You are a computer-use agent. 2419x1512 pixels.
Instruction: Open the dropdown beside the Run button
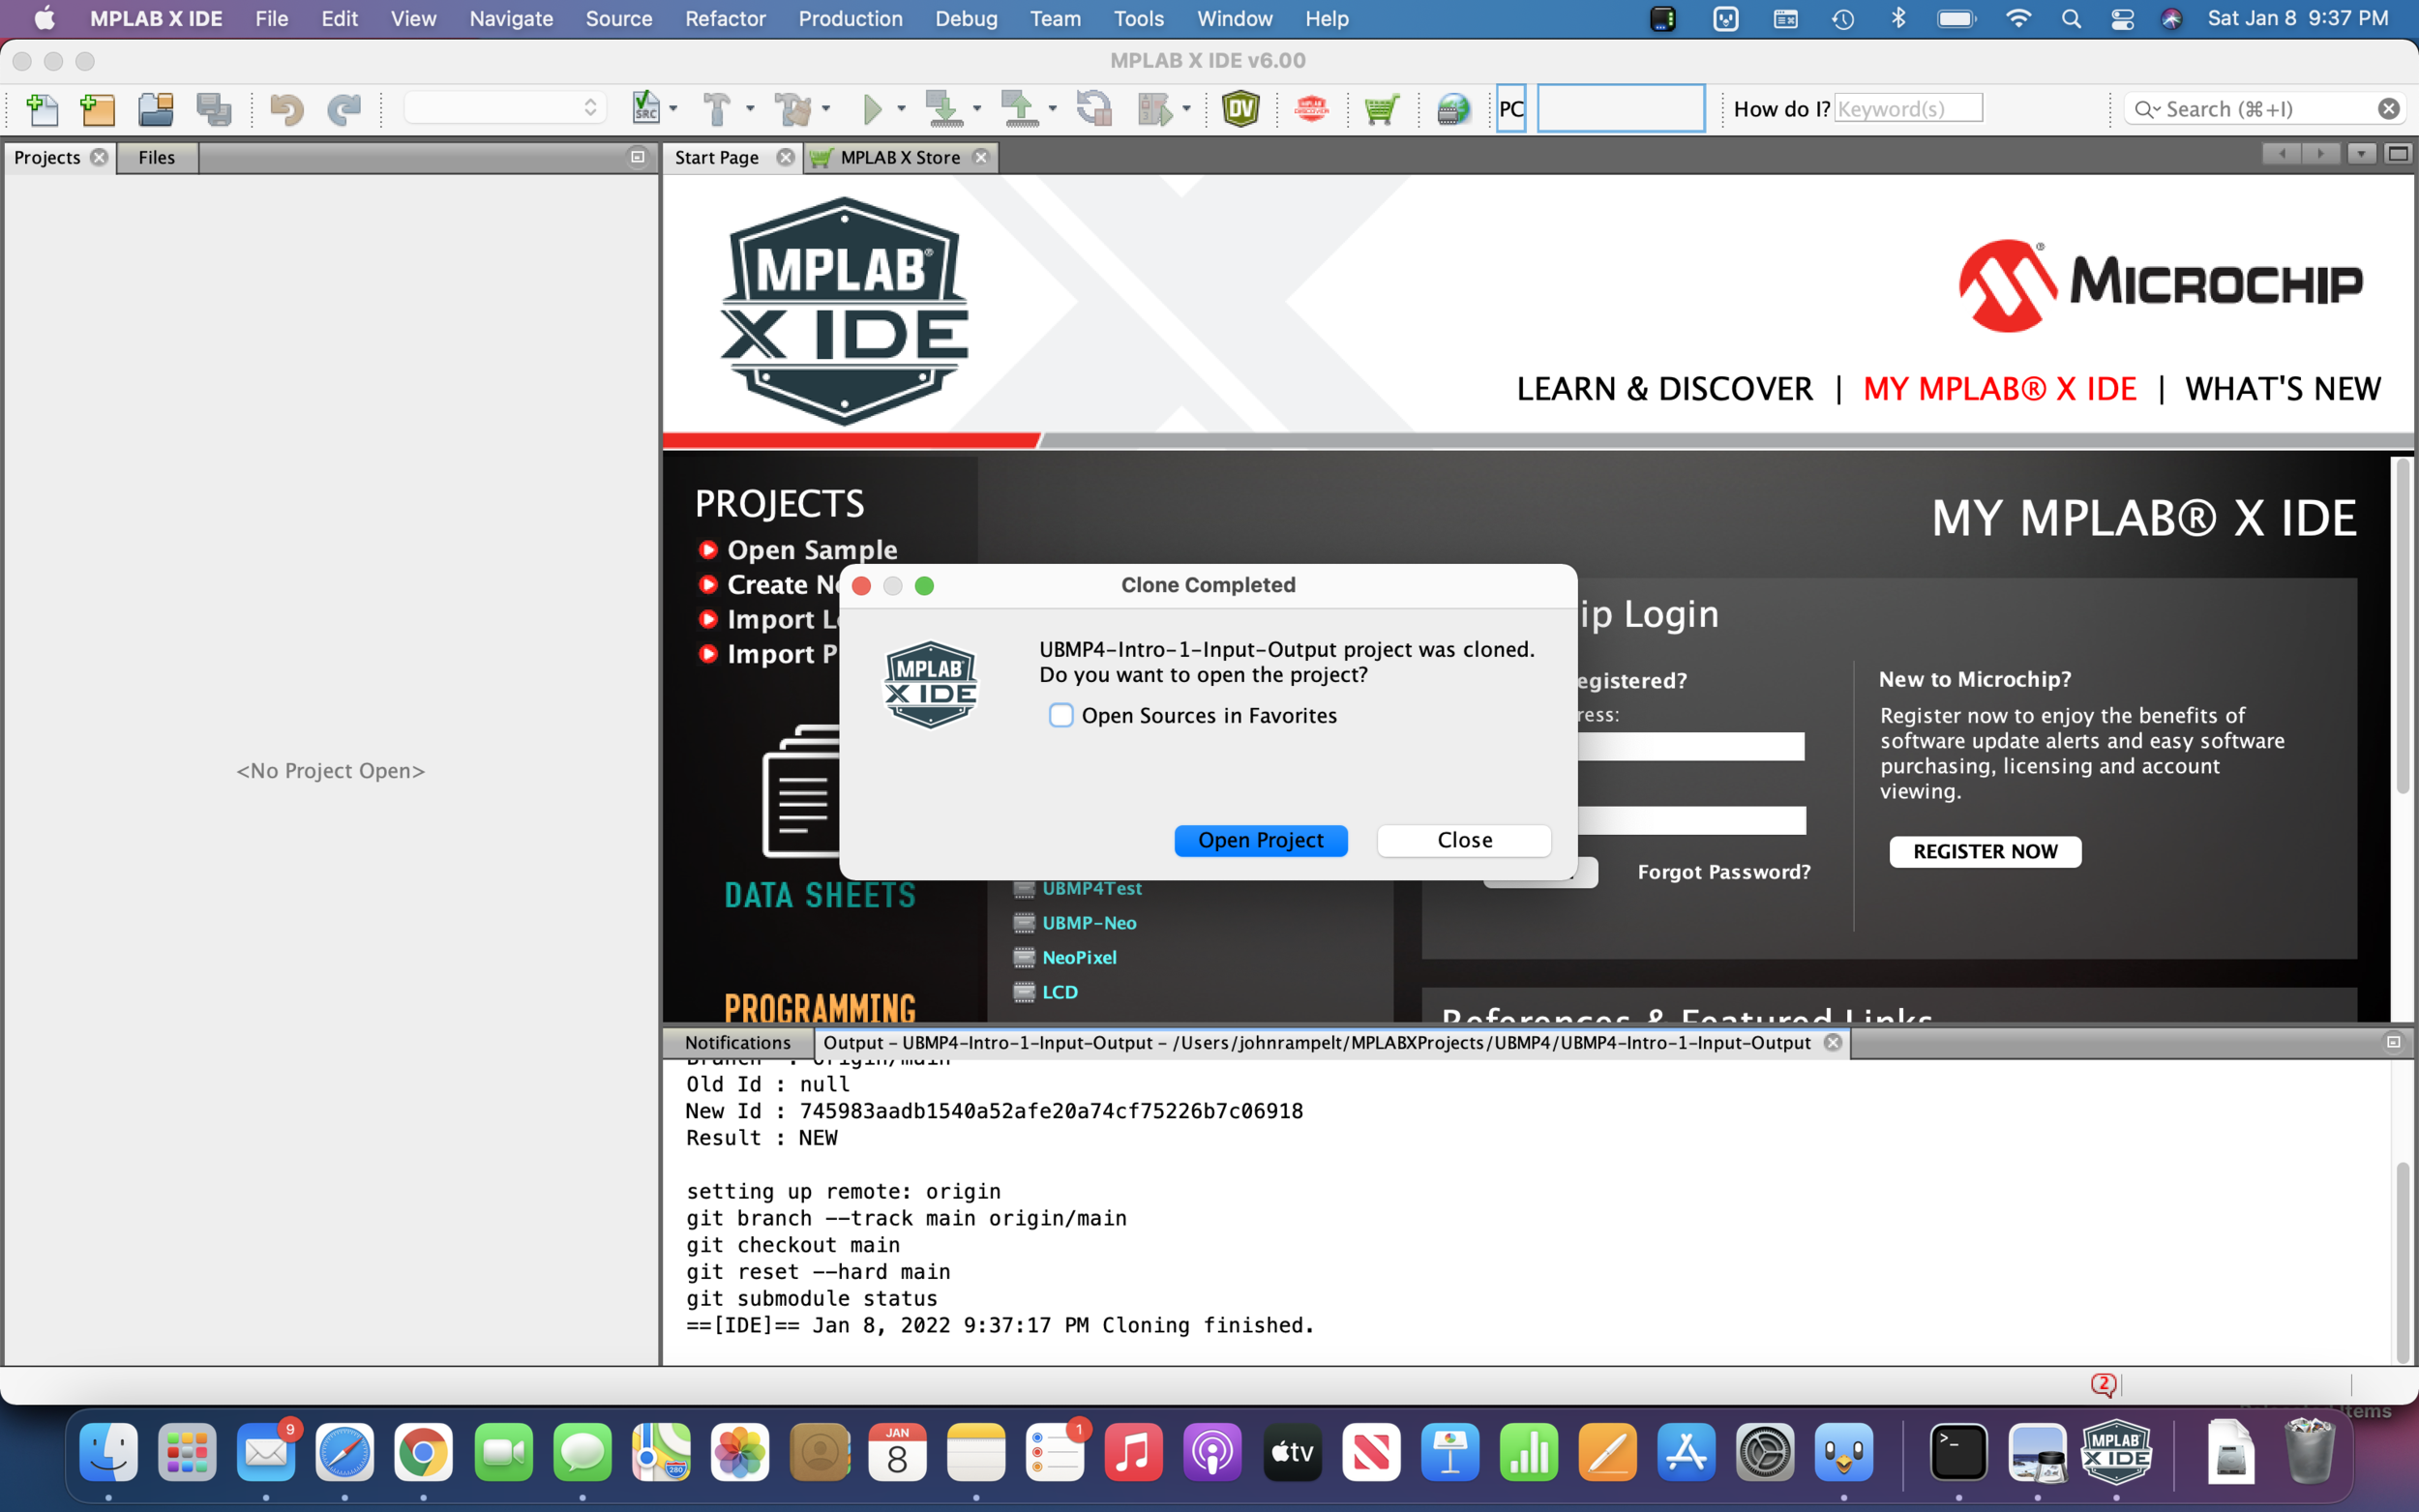point(901,109)
